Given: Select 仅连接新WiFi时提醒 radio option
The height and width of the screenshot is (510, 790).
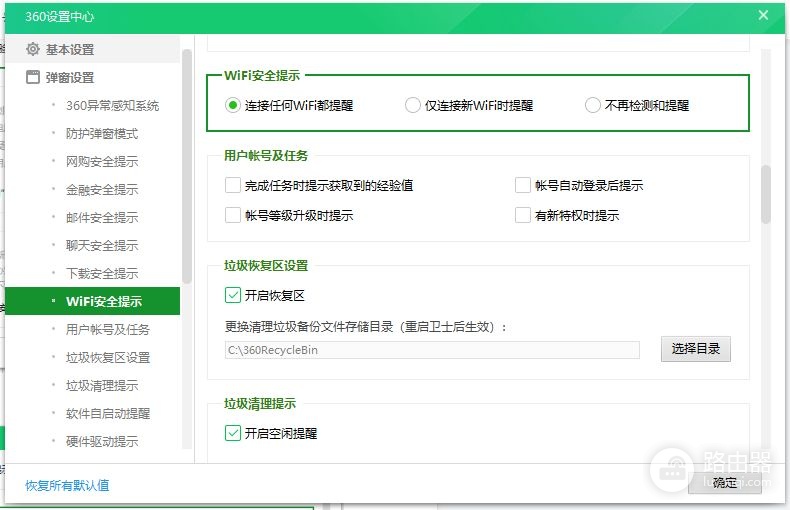Looking at the screenshot, I should pos(413,105).
